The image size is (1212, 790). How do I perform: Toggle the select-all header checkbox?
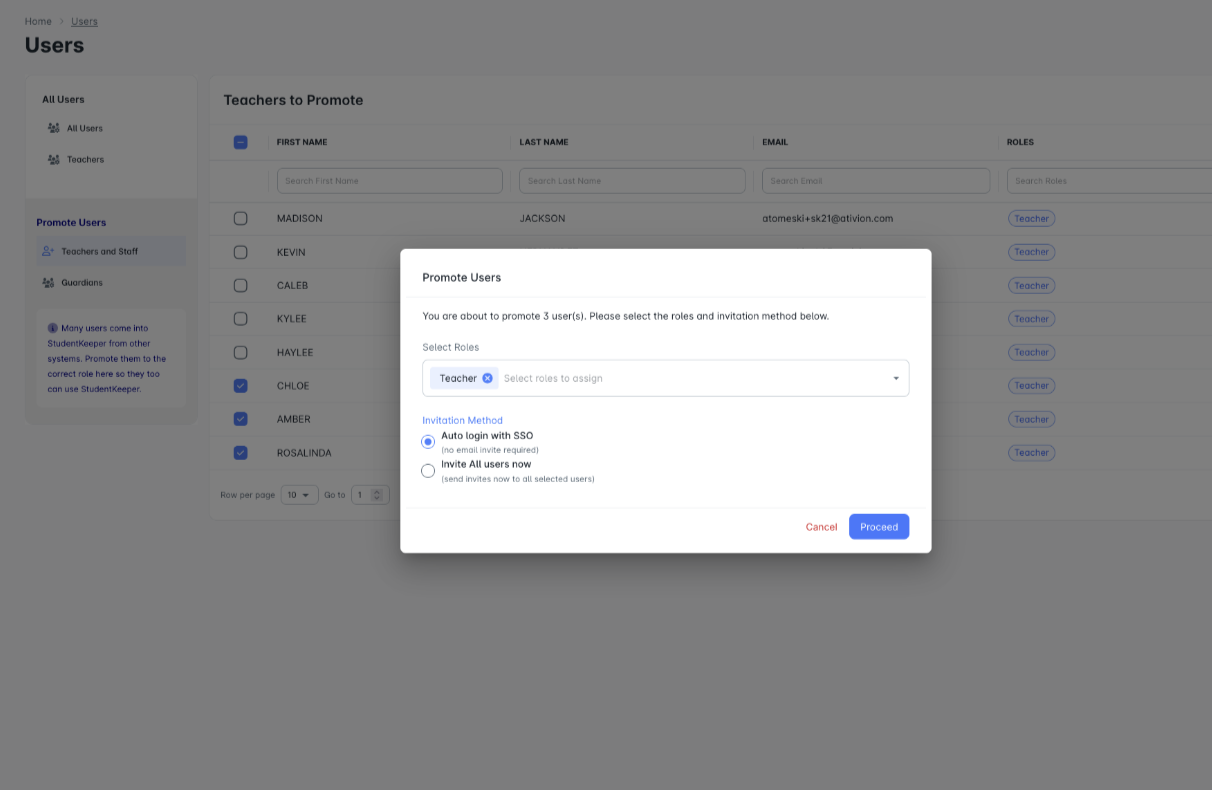click(x=240, y=142)
